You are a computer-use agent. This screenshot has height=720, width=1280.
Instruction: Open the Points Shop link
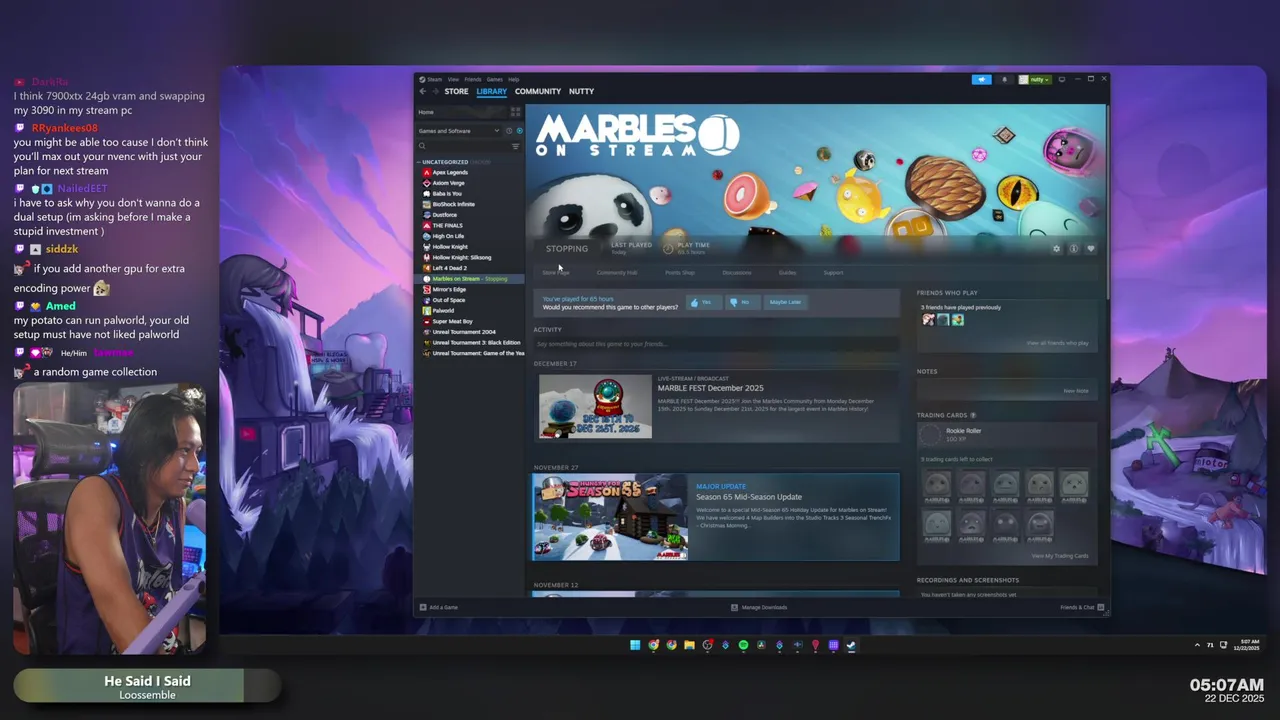coord(680,272)
